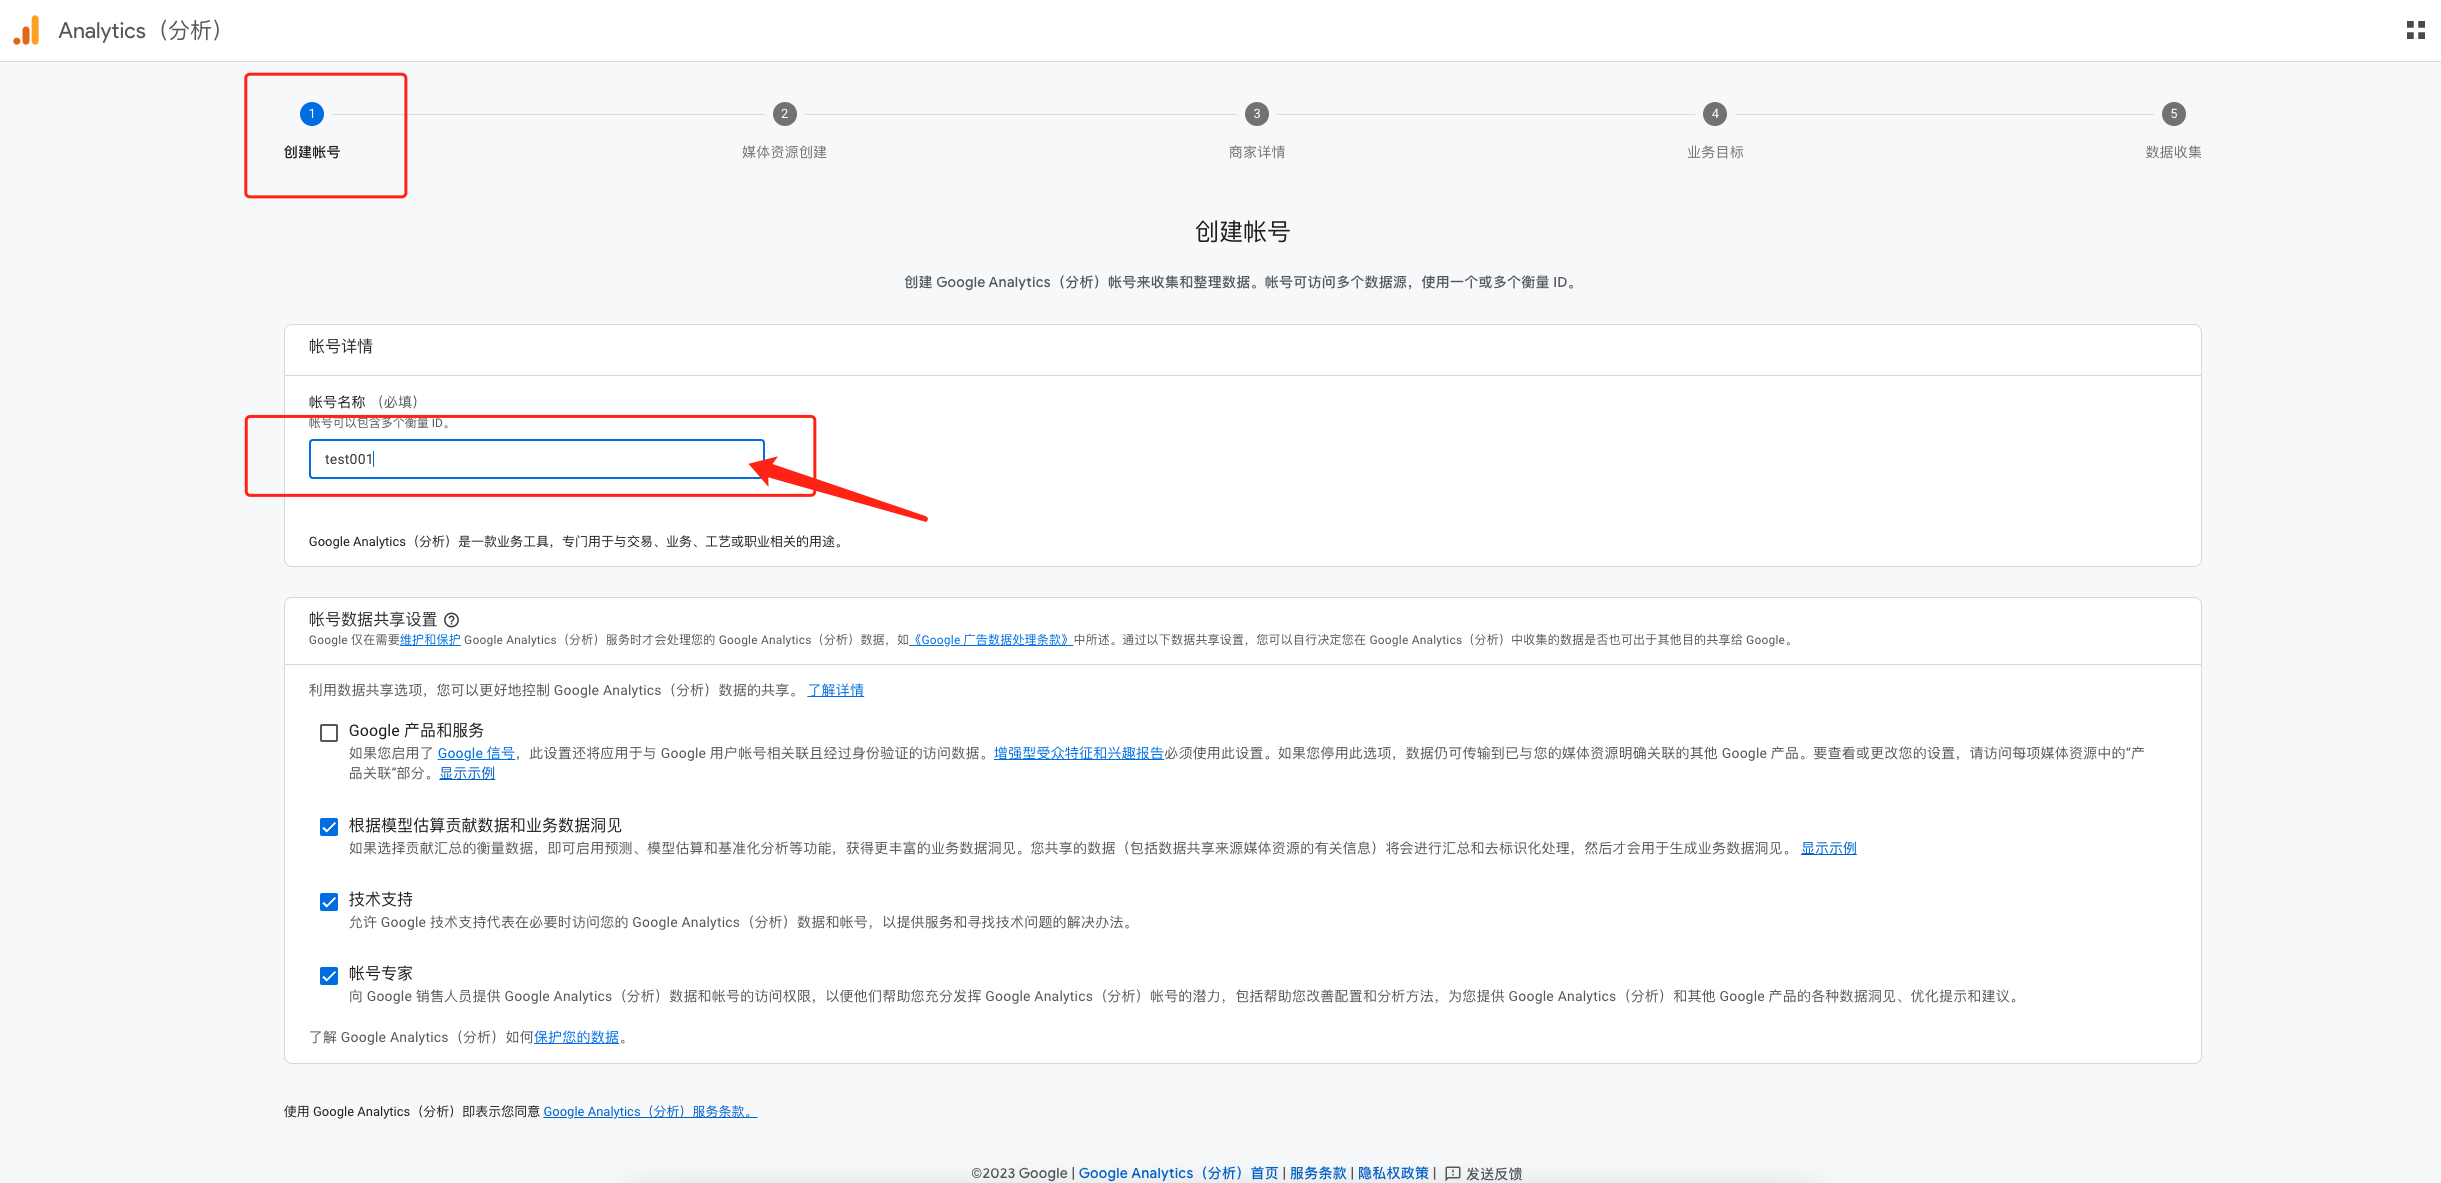Click 显示示例 under Google 产品和服务

[467, 773]
